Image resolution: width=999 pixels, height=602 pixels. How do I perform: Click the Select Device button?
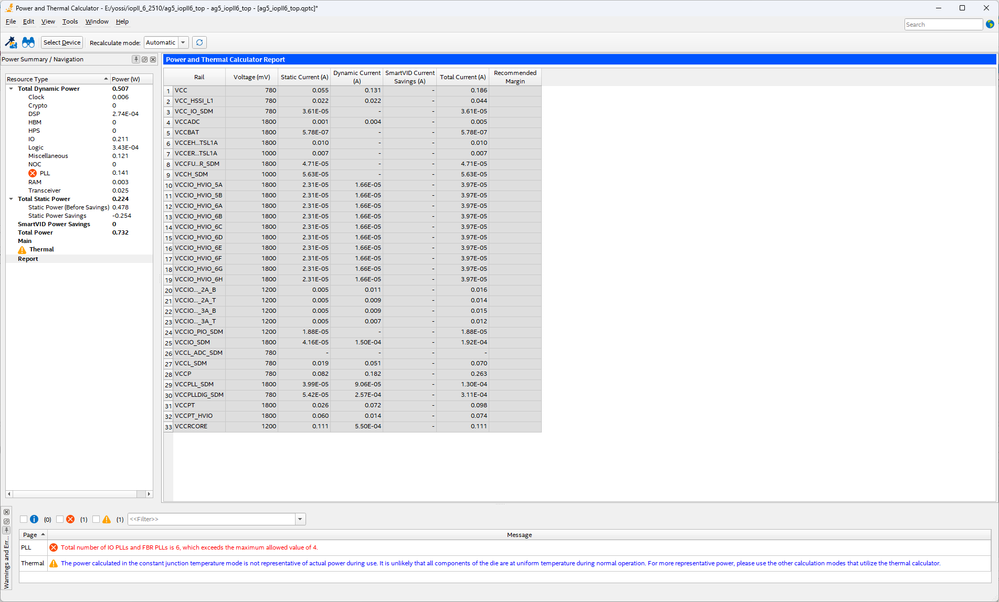(x=62, y=42)
